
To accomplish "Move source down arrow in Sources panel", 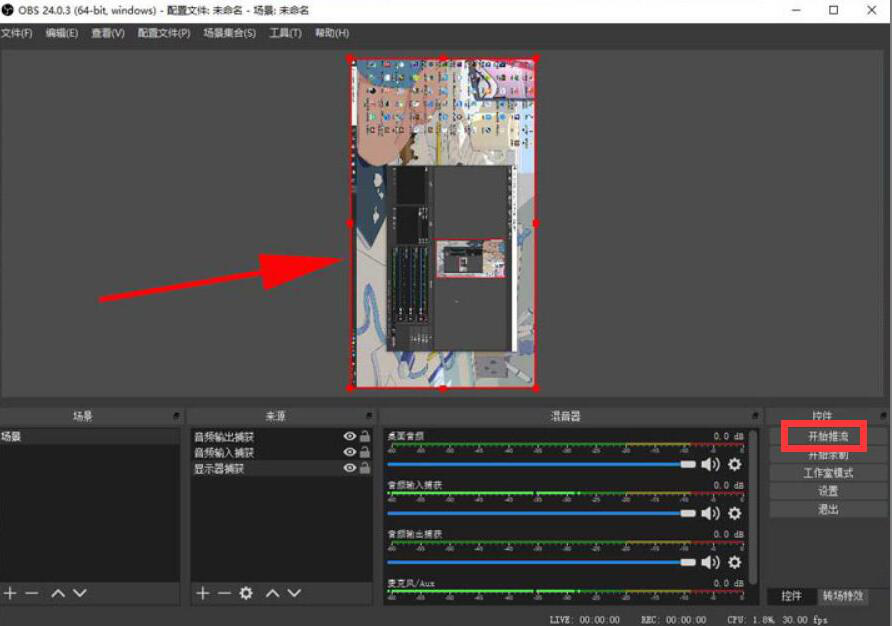I will tap(294, 593).
